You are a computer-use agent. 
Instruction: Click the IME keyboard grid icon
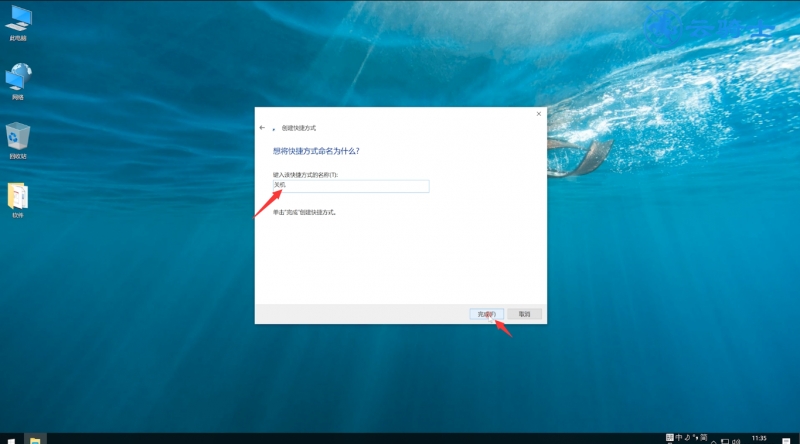[x=670, y=437]
